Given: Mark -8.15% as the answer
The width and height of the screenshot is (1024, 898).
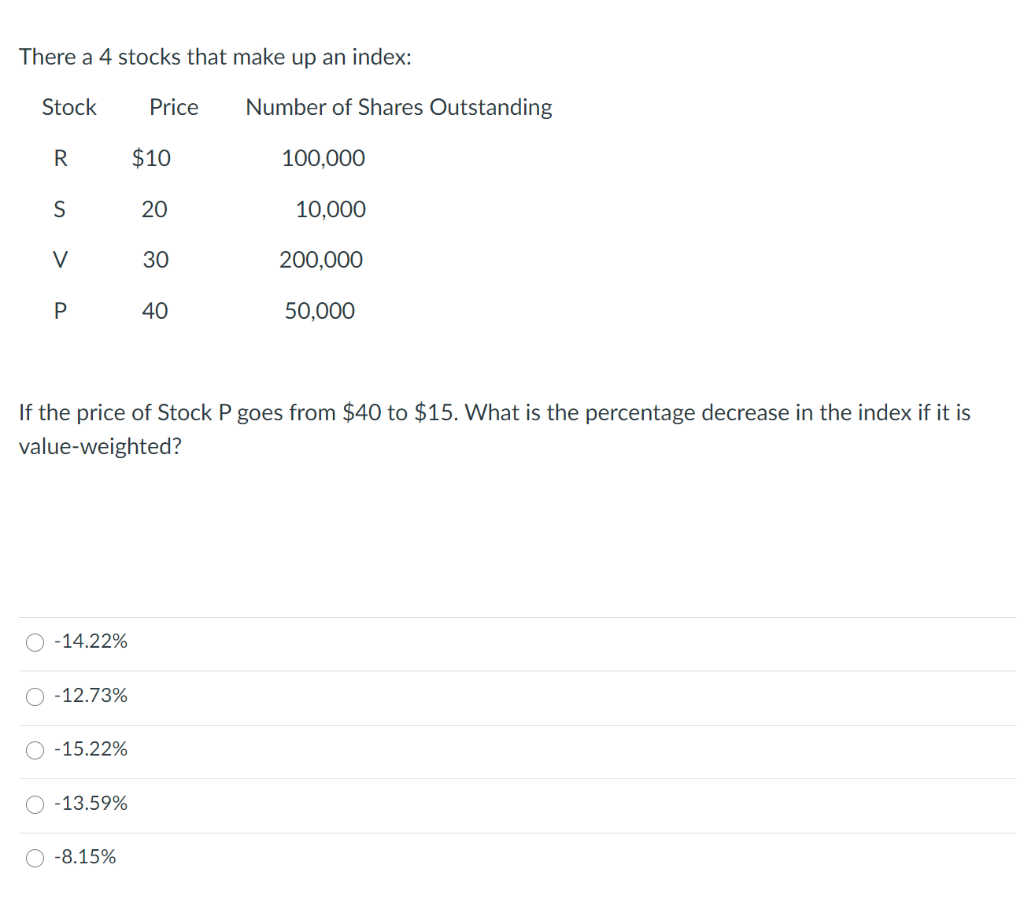Looking at the screenshot, I should click(35, 857).
